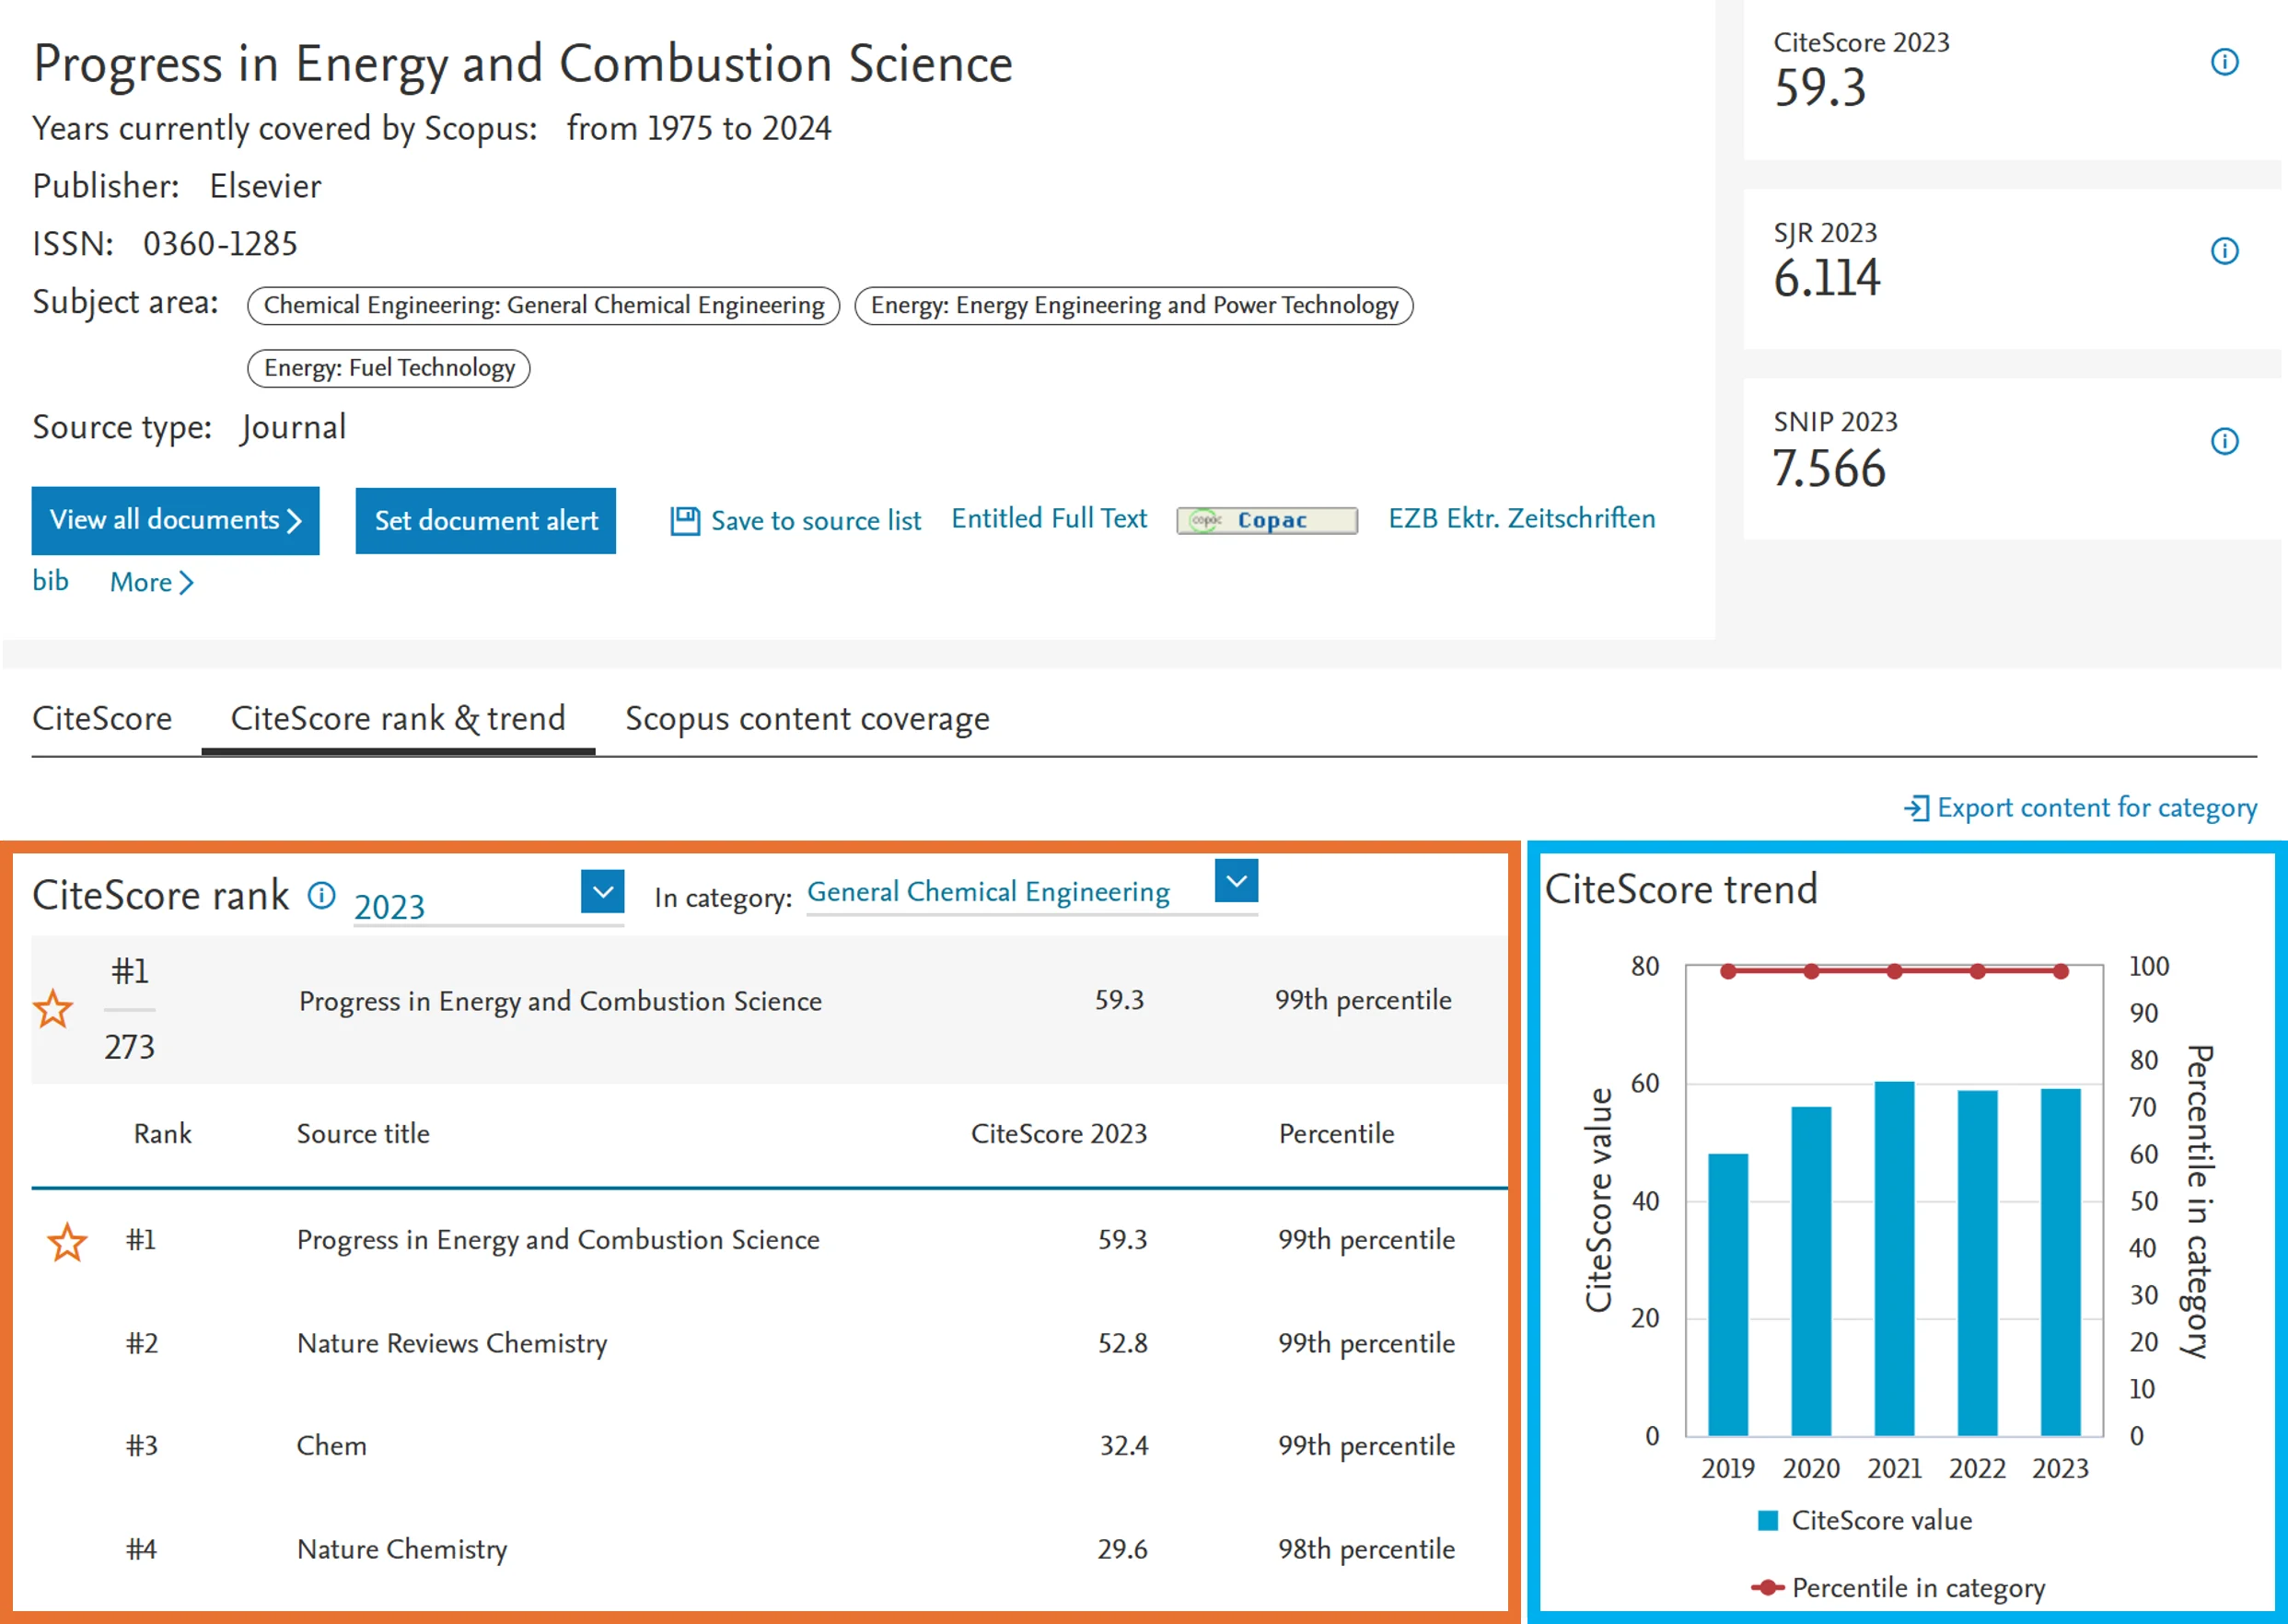The width and height of the screenshot is (2288, 1624).
Task: Open the Scopus content coverage tab
Action: coord(807,718)
